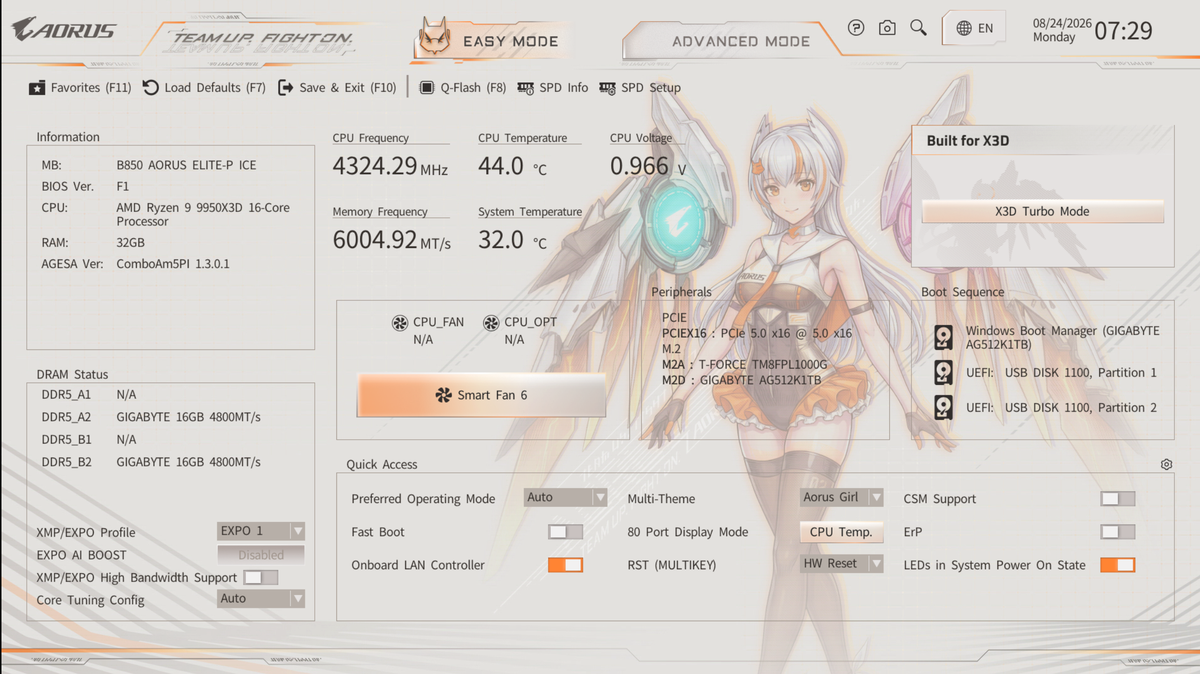
Task: Click the CPU_OPT fan icon
Action: click(x=491, y=323)
